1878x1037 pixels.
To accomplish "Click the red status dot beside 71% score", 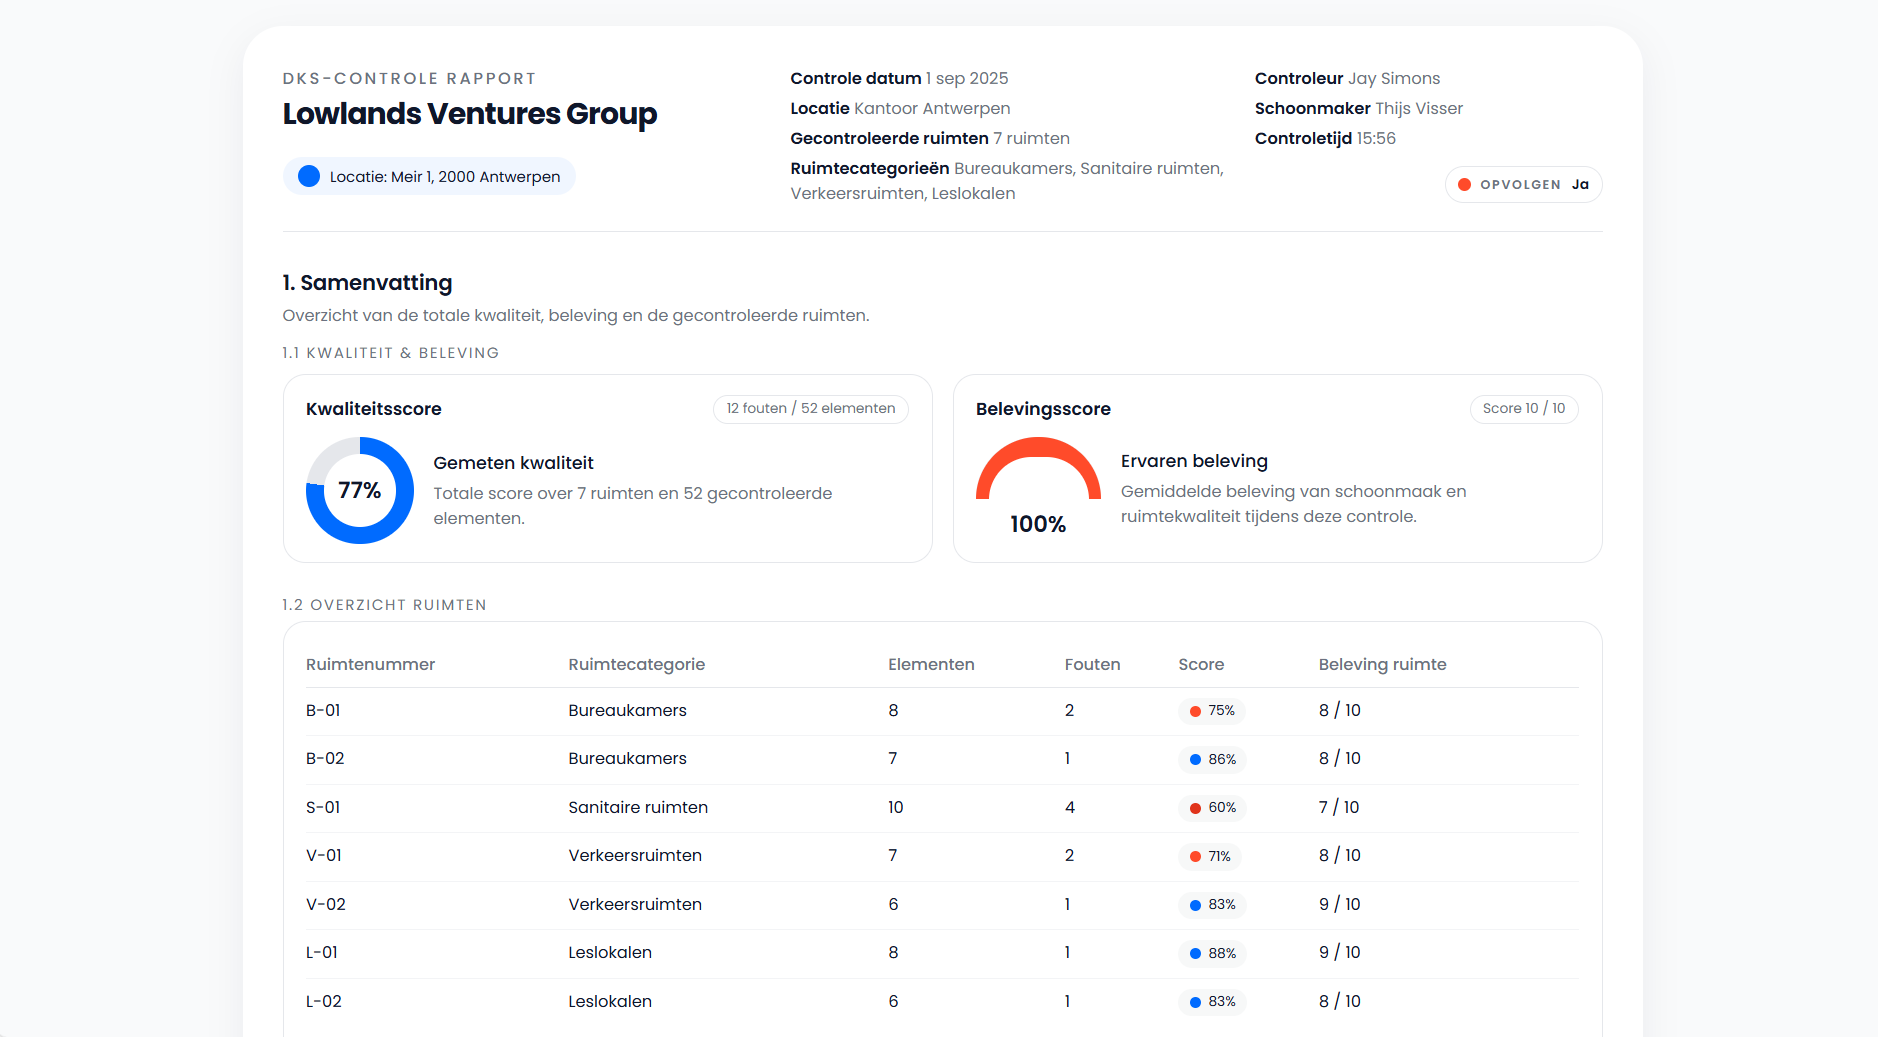I will (1195, 856).
